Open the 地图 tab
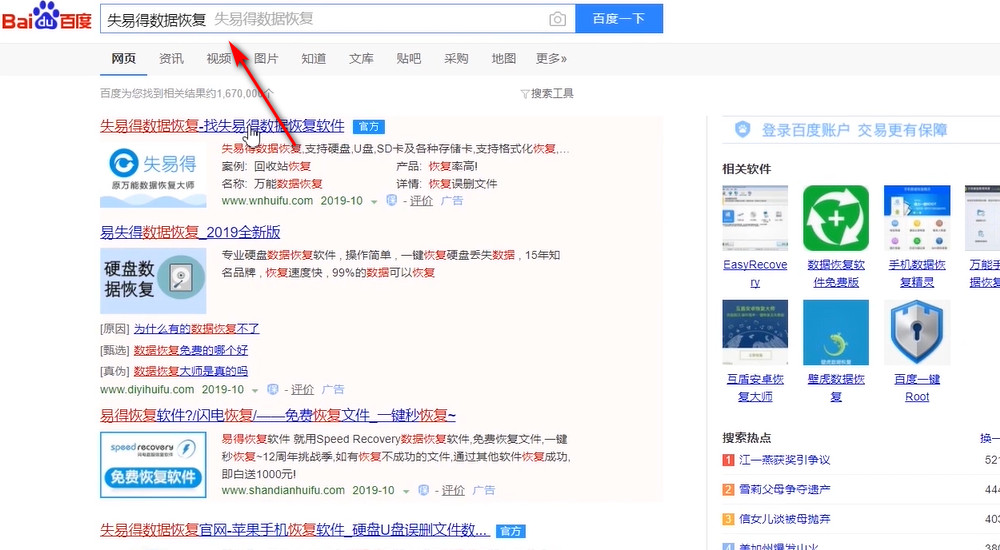Screen dimensions: 1000x550 (x=503, y=59)
